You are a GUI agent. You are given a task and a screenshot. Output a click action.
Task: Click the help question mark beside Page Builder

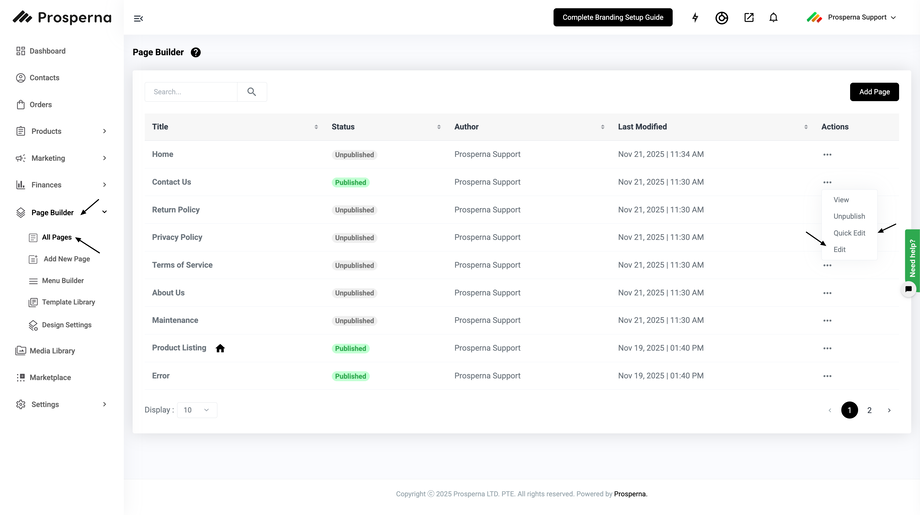pos(196,52)
